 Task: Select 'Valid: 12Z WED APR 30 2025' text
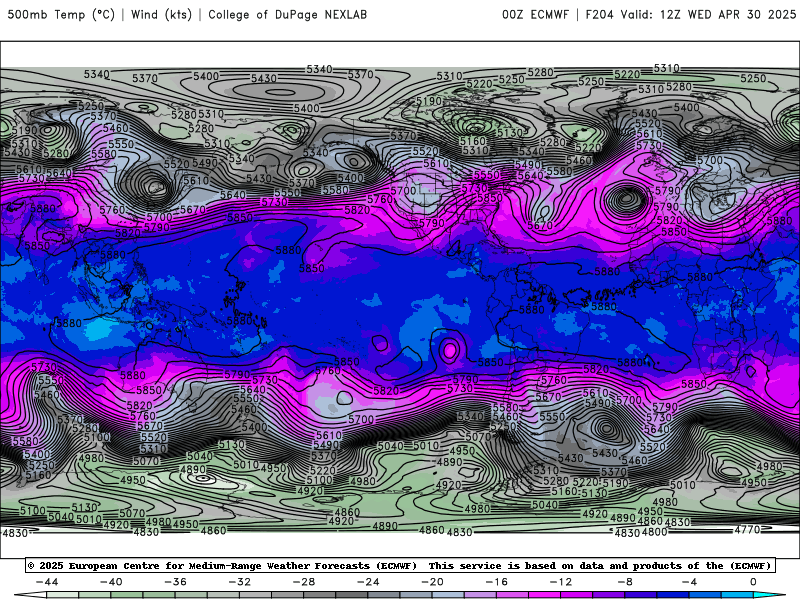pos(708,15)
